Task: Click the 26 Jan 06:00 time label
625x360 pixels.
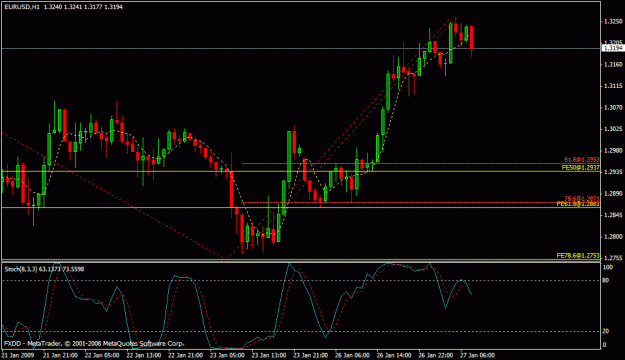Action: [352, 355]
